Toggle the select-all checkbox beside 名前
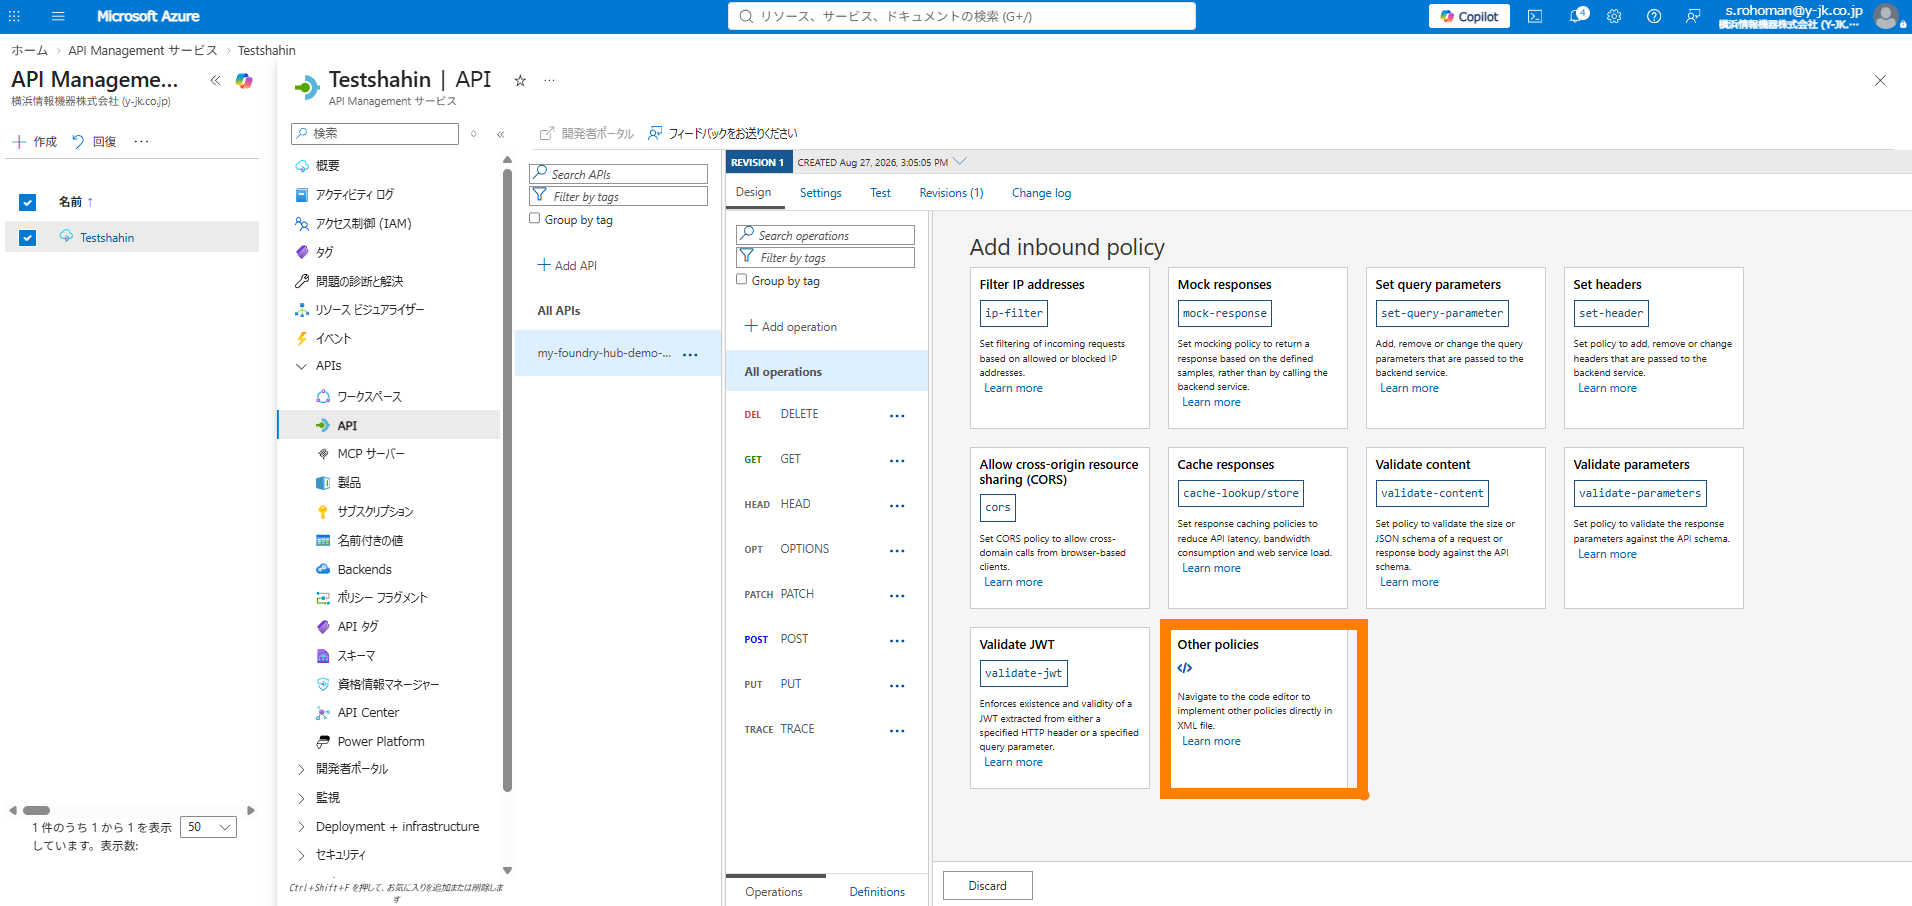The height and width of the screenshot is (906, 1912). click(28, 202)
